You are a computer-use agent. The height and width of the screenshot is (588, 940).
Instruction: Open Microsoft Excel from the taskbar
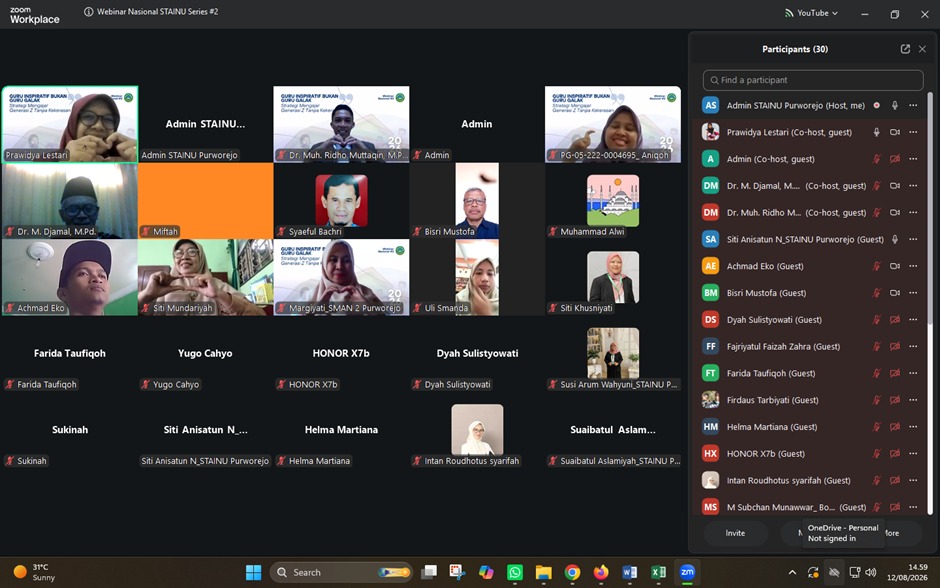[x=659, y=572]
